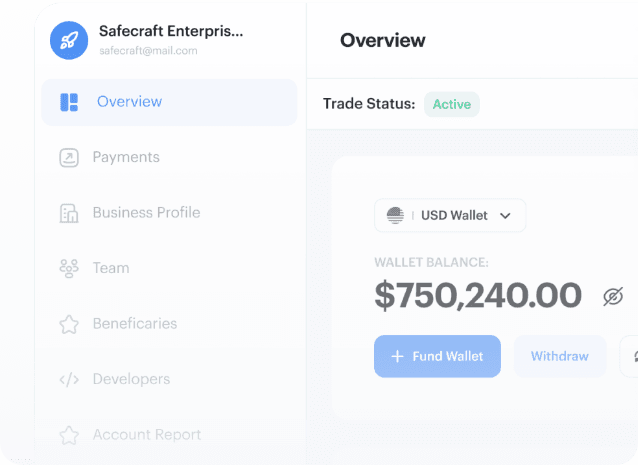Click the Fund Wallet button
The width and height of the screenshot is (638, 465).
click(x=437, y=356)
